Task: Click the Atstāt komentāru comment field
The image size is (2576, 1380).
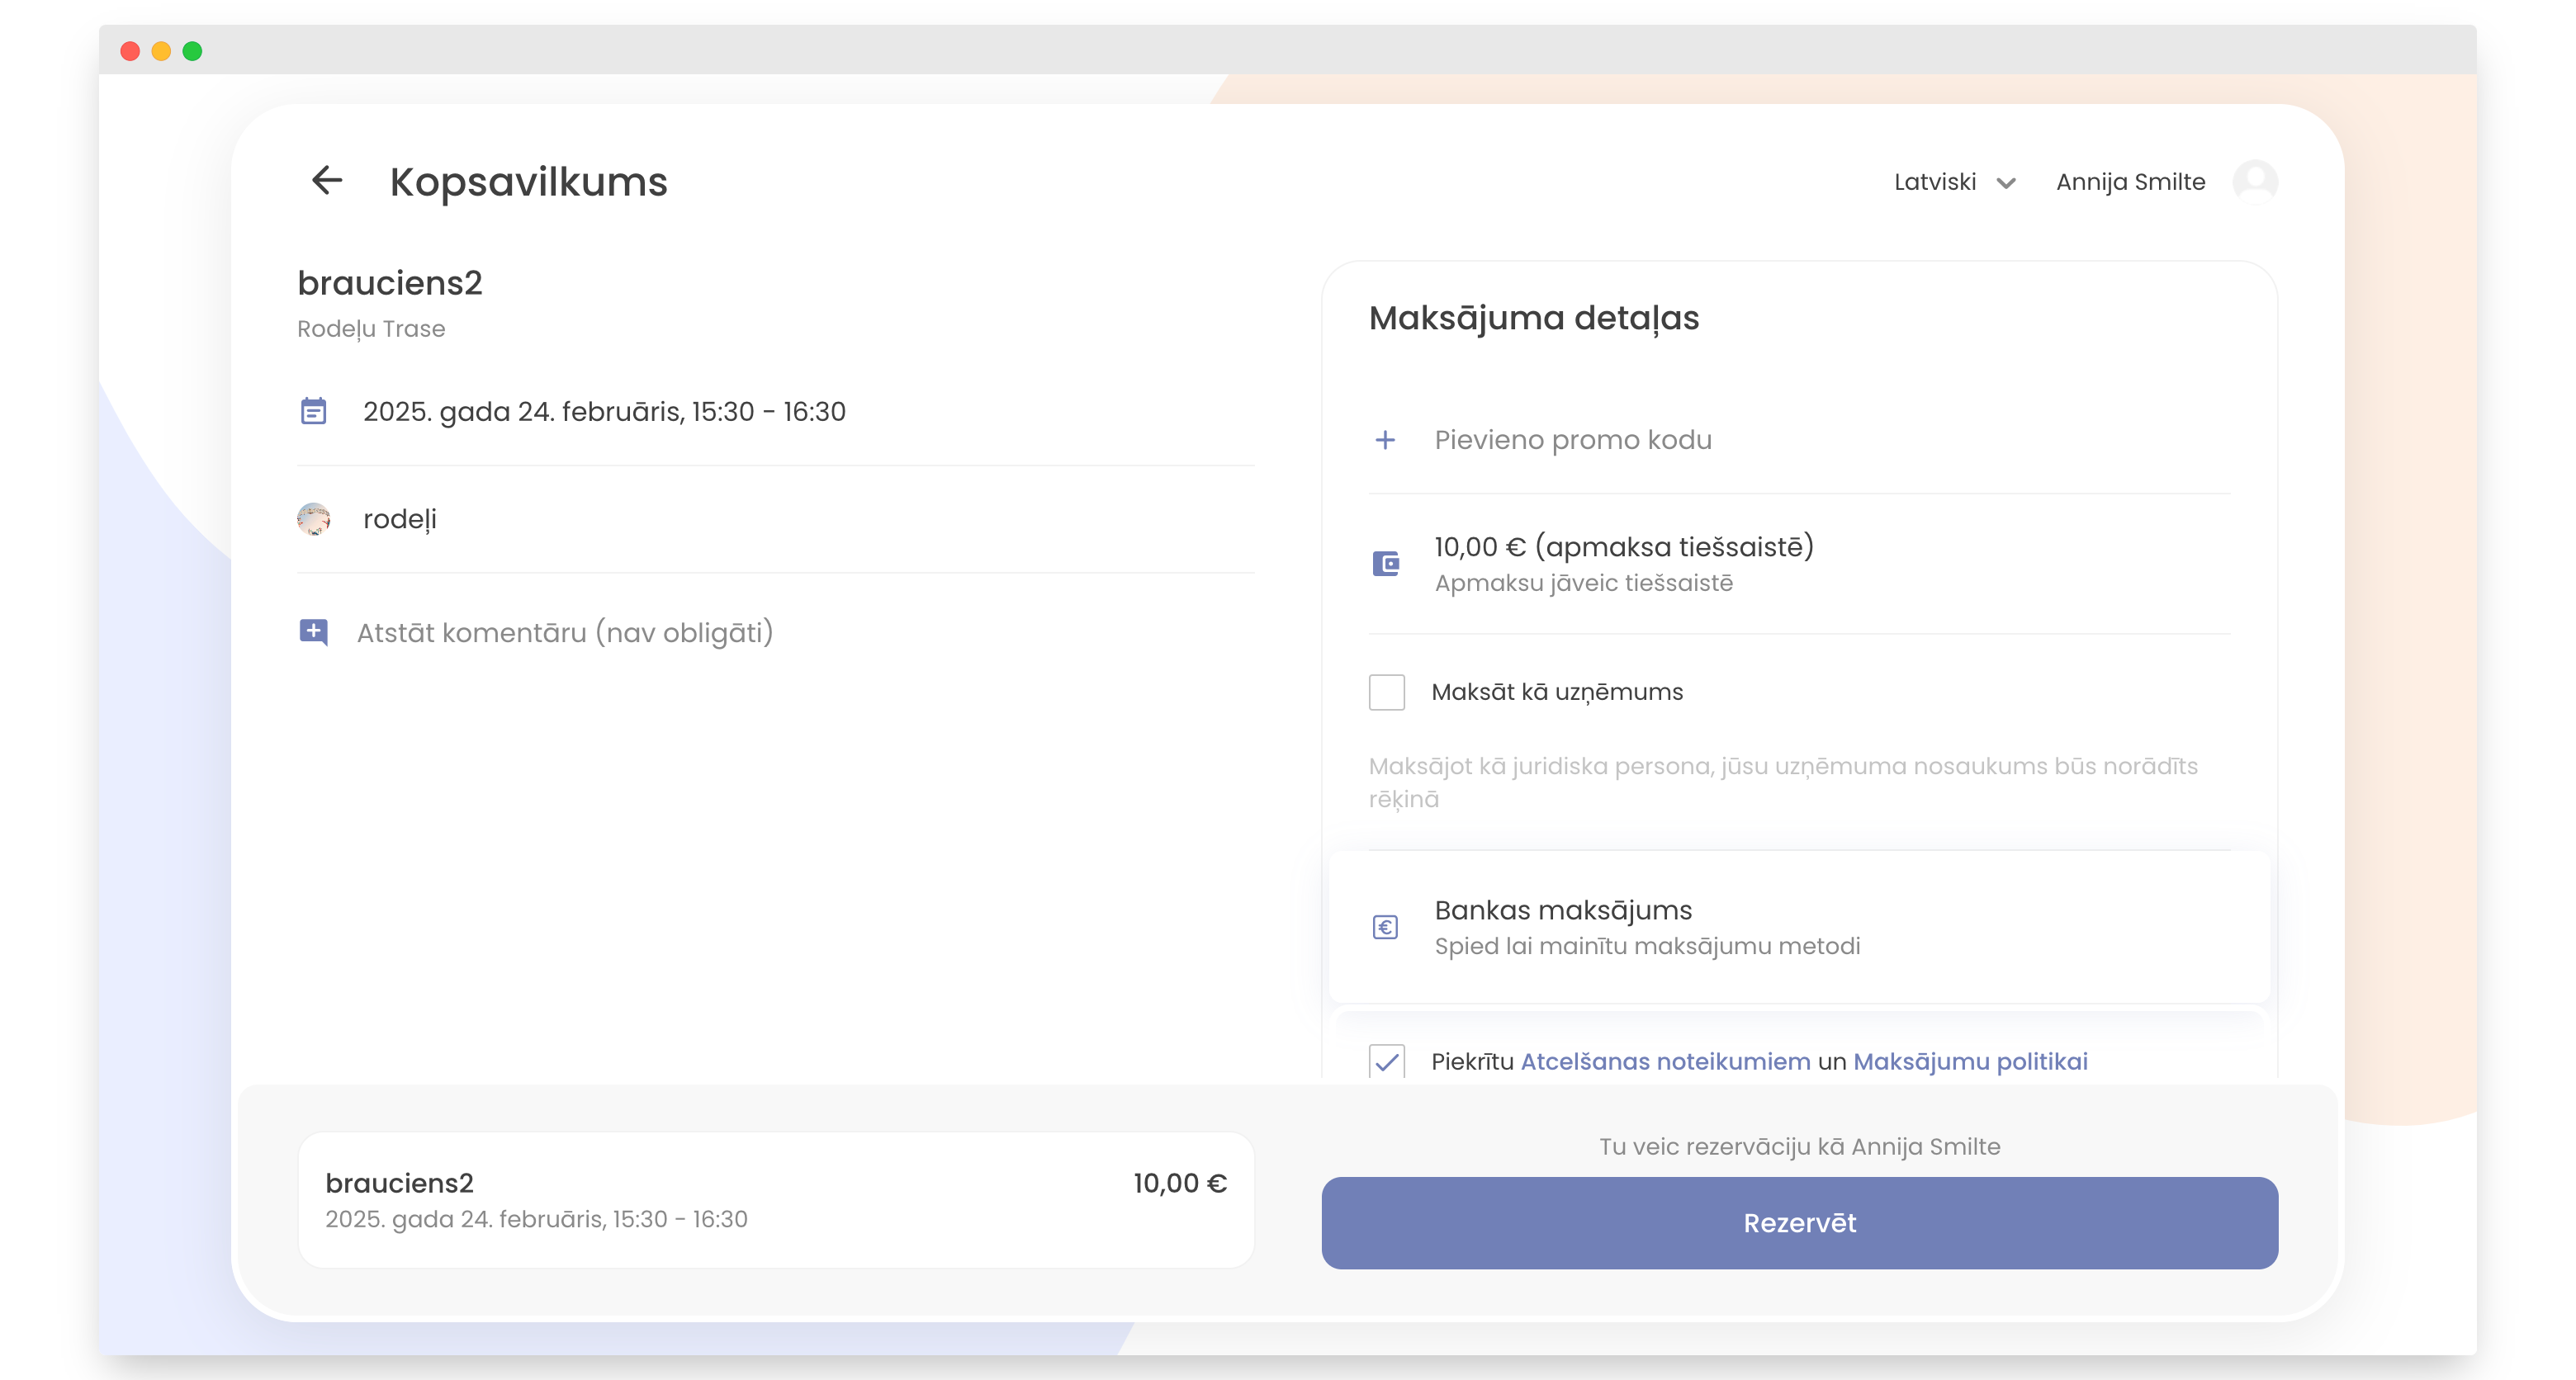Action: tap(565, 633)
